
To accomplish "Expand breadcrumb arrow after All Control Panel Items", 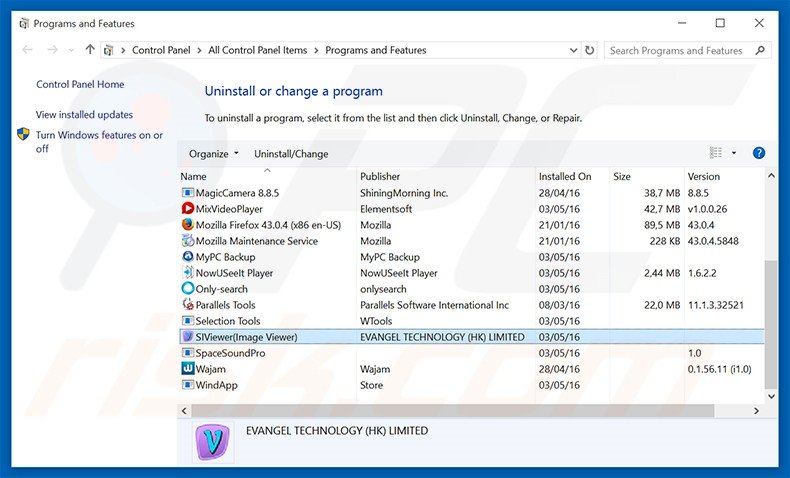I will pyautogui.click(x=316, y=50).
